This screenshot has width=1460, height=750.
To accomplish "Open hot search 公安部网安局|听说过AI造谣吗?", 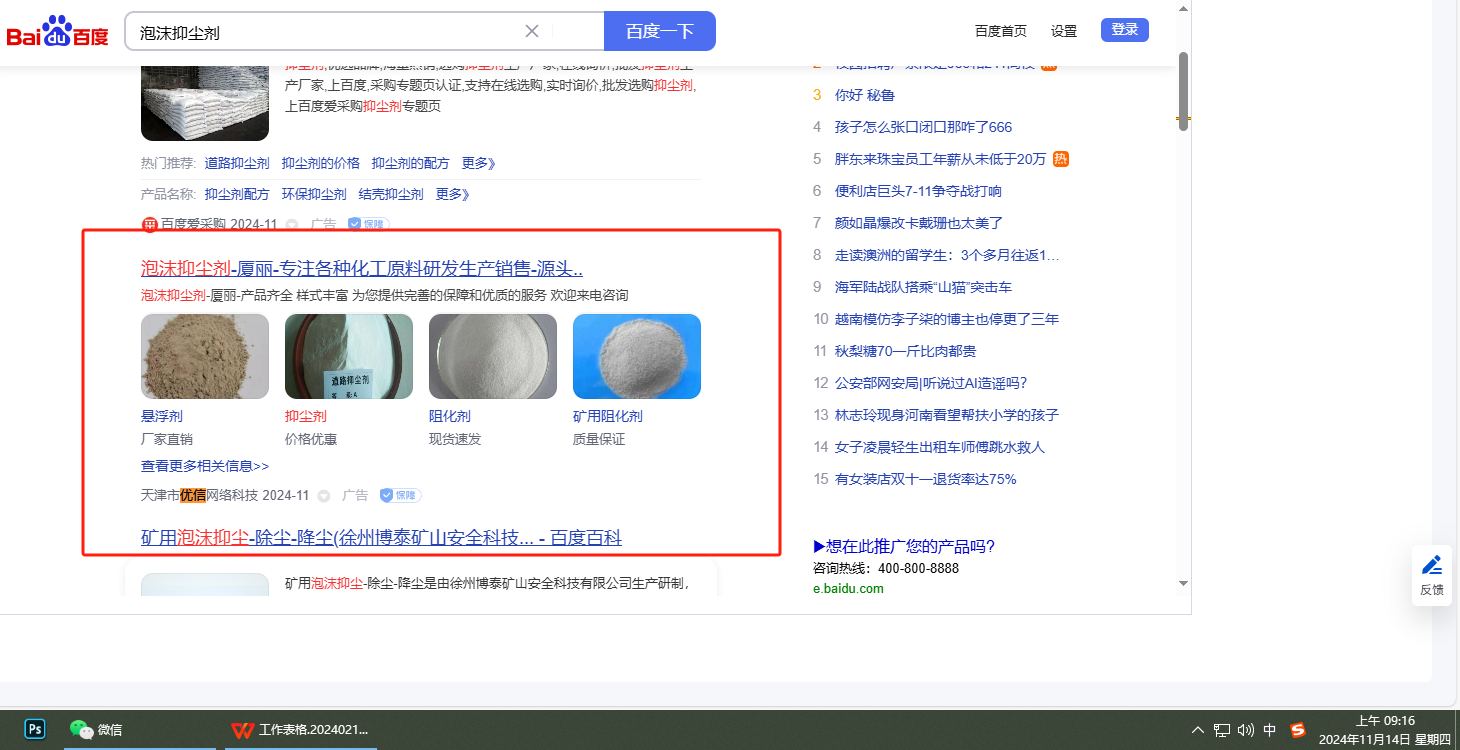I will point(931,383).
